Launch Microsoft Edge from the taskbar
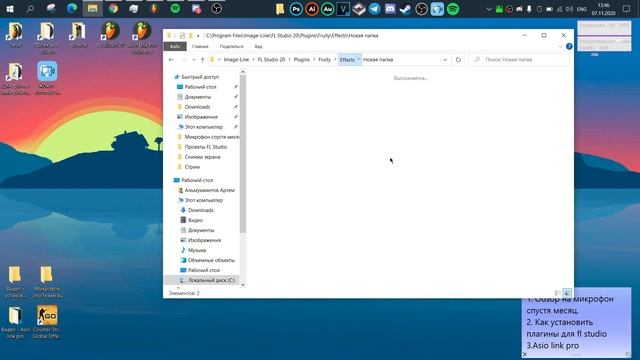 pyautogui.click(x=72, y=9)
